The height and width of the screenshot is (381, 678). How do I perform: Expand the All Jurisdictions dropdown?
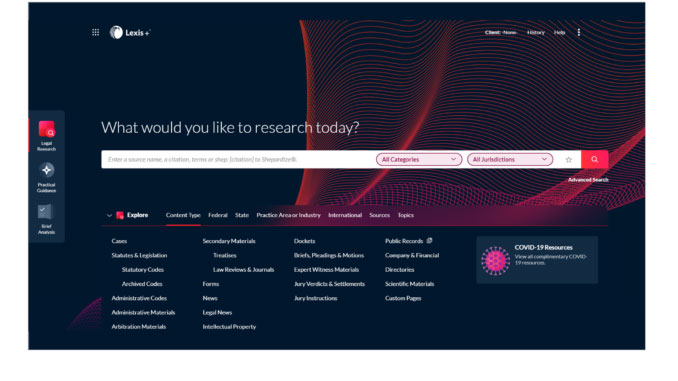(x=510, y=160)
